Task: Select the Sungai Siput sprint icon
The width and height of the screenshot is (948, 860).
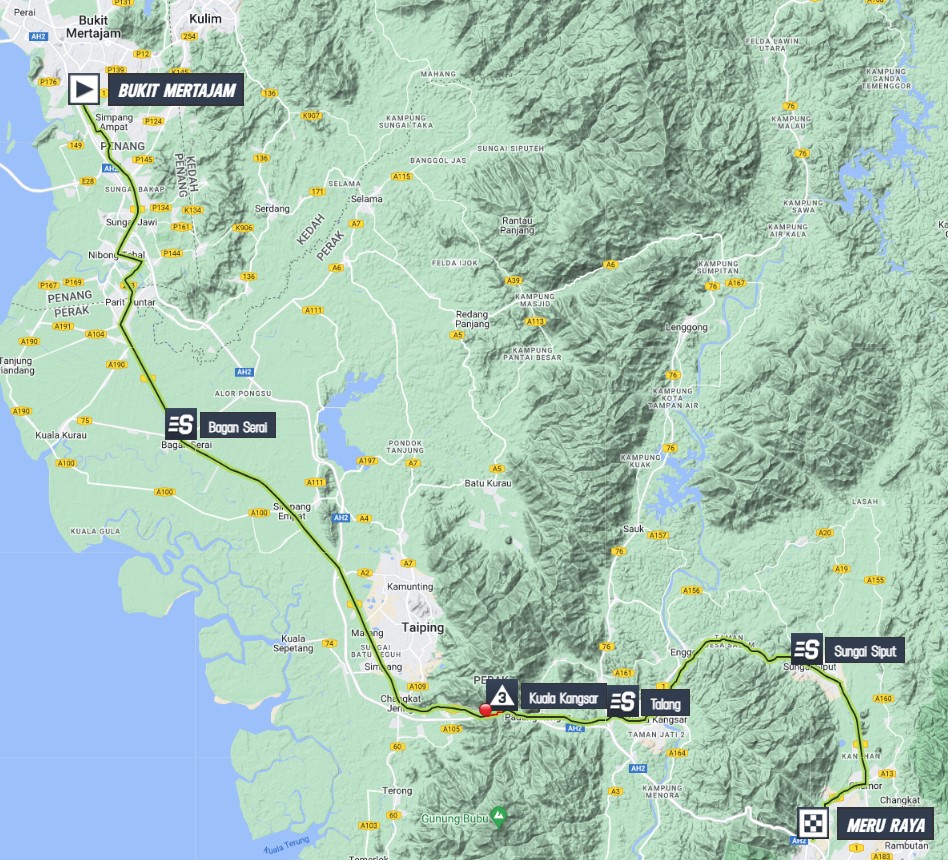Action: click(x=807, y=649)
